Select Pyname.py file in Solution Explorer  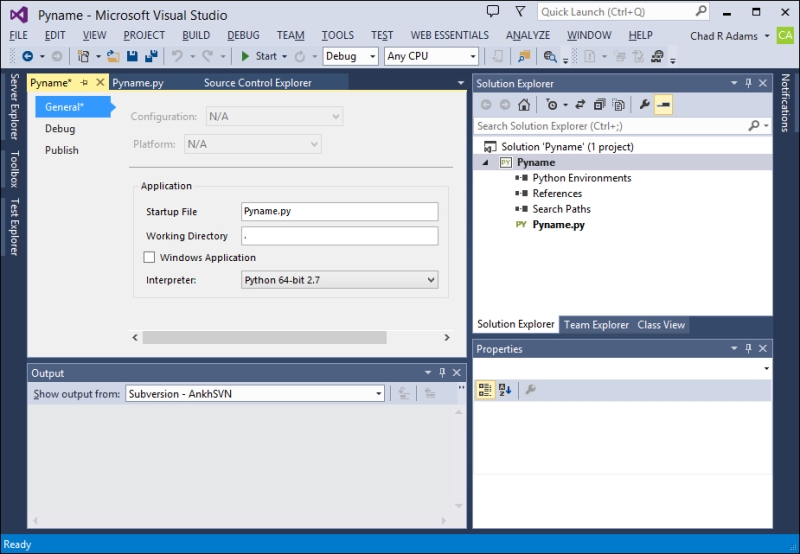(559, 224)
